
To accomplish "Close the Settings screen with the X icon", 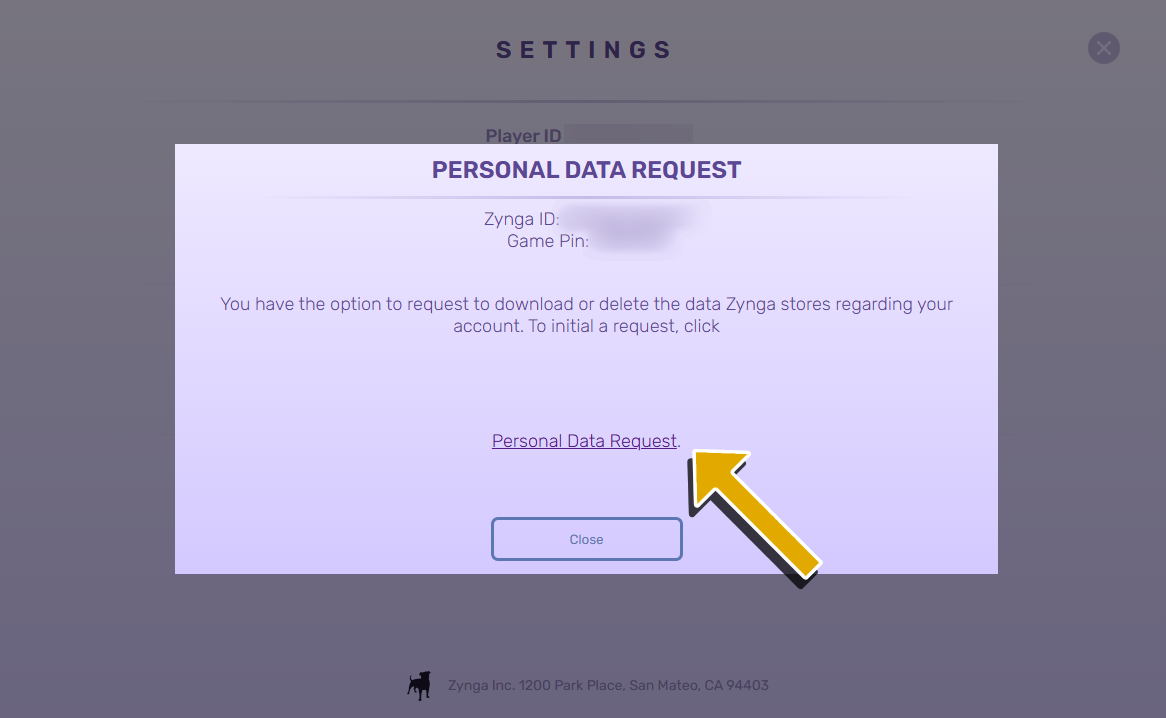I will click(1103, 48).
